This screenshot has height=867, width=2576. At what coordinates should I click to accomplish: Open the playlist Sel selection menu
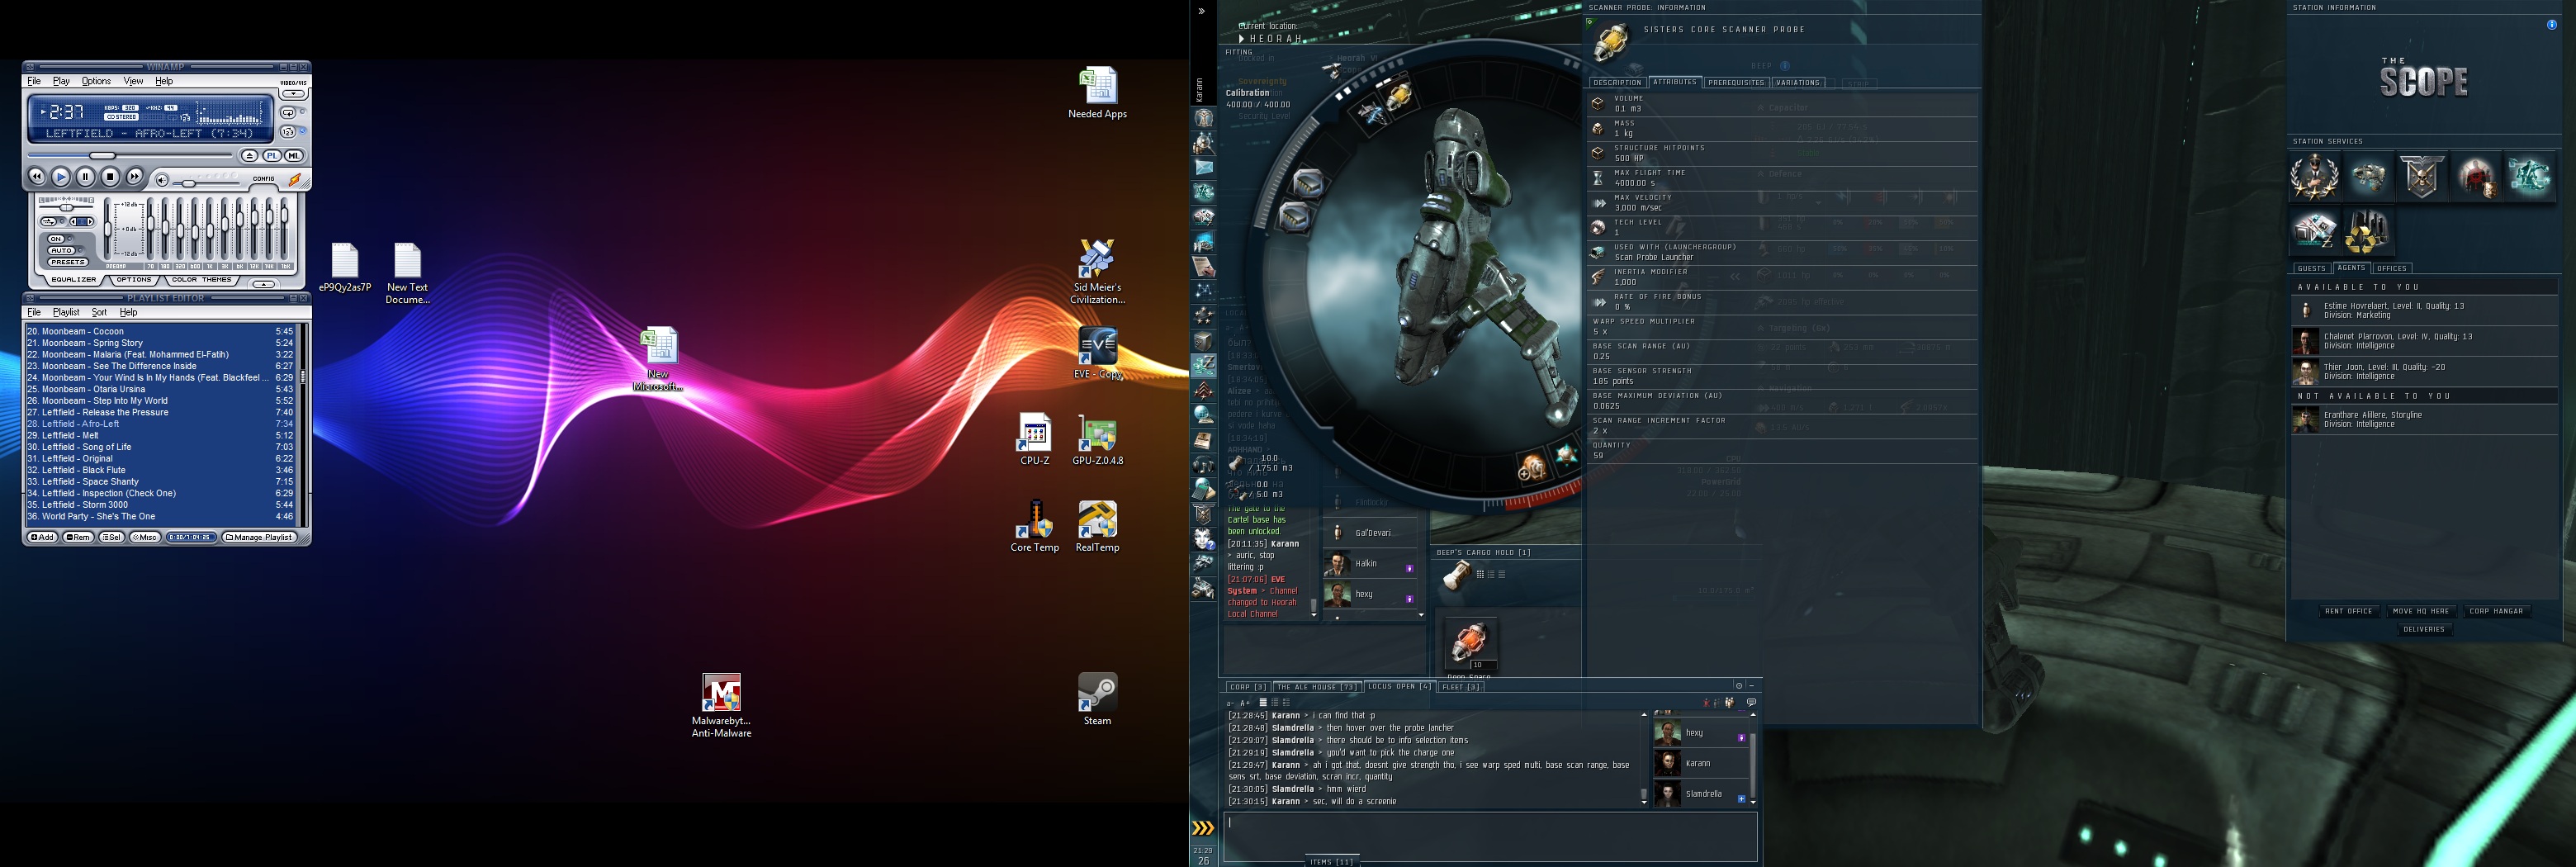pyautogui.click(x=111, y=537)
